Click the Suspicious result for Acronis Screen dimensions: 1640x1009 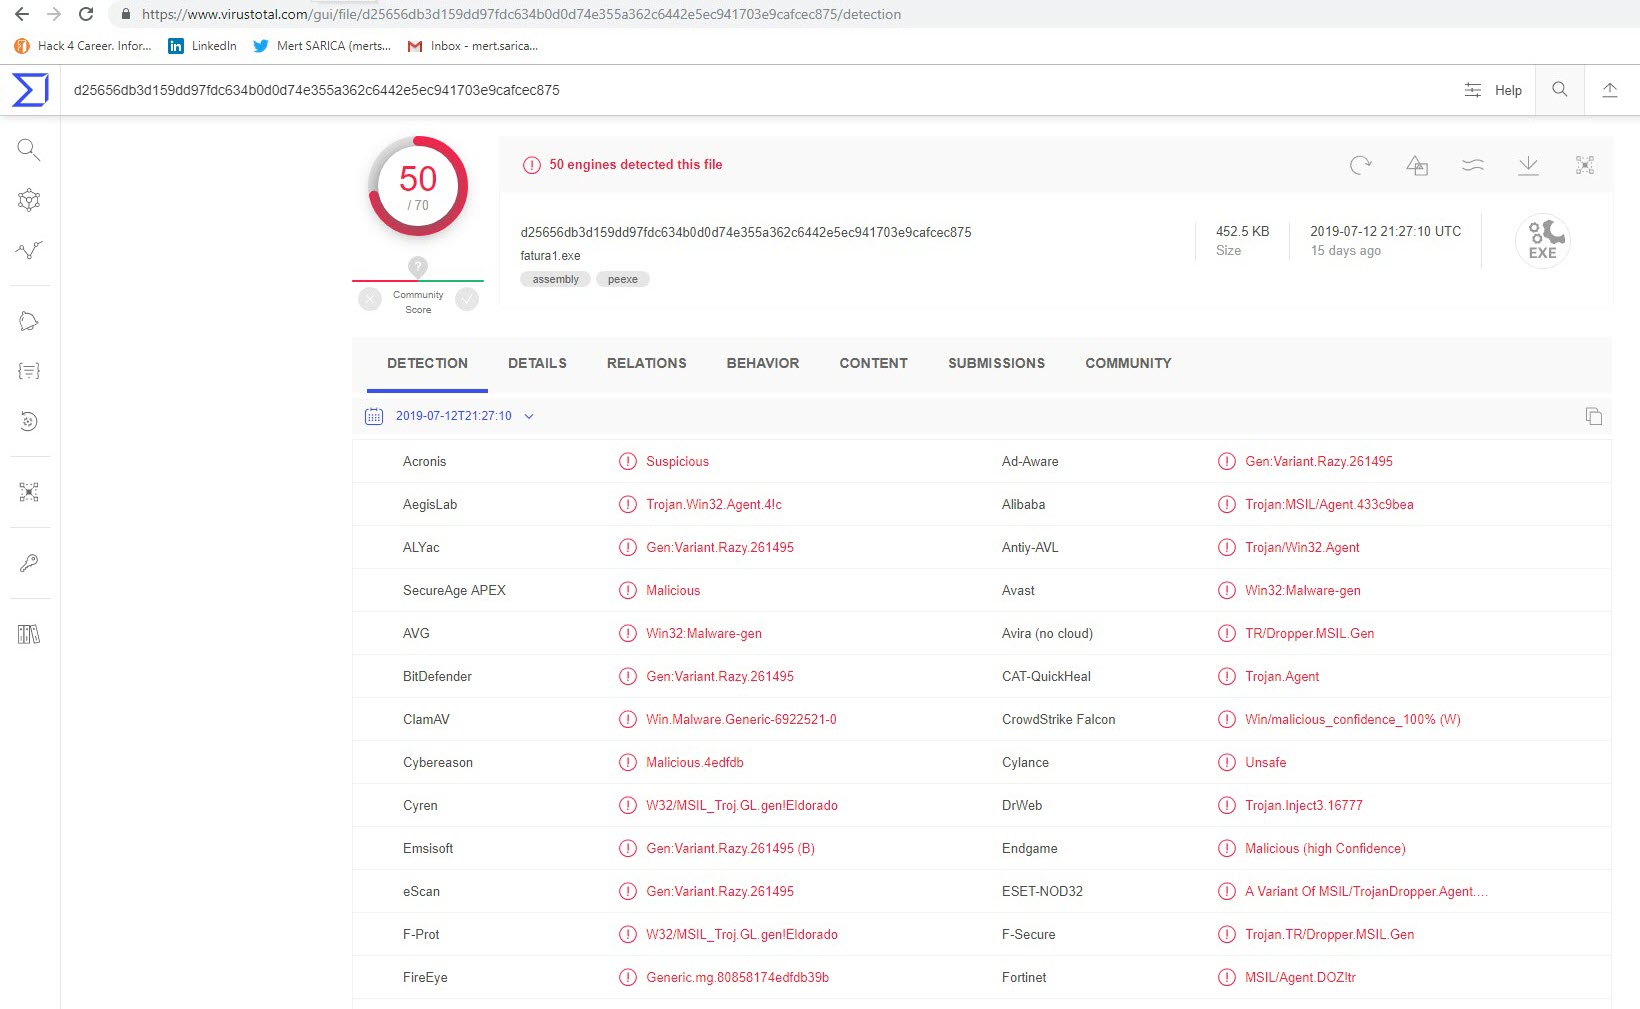click(x=677, y=462)
